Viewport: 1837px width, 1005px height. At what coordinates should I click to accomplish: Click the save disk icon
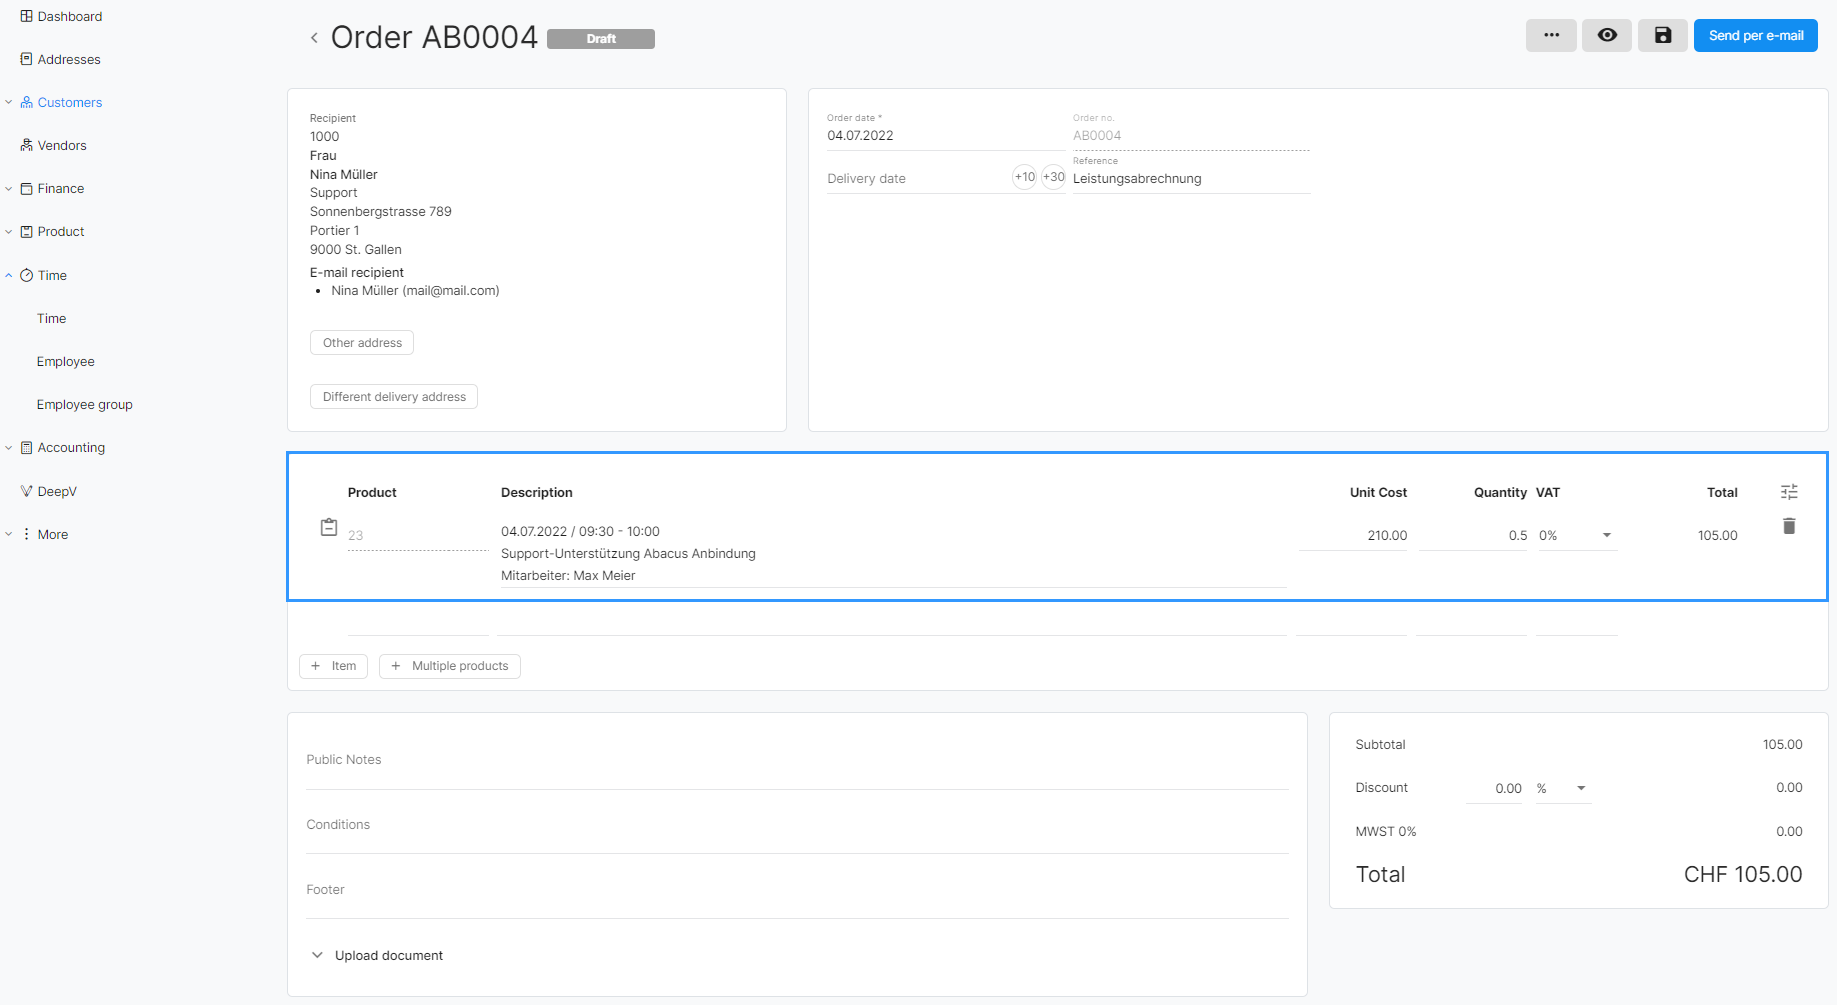[1662, 35]
